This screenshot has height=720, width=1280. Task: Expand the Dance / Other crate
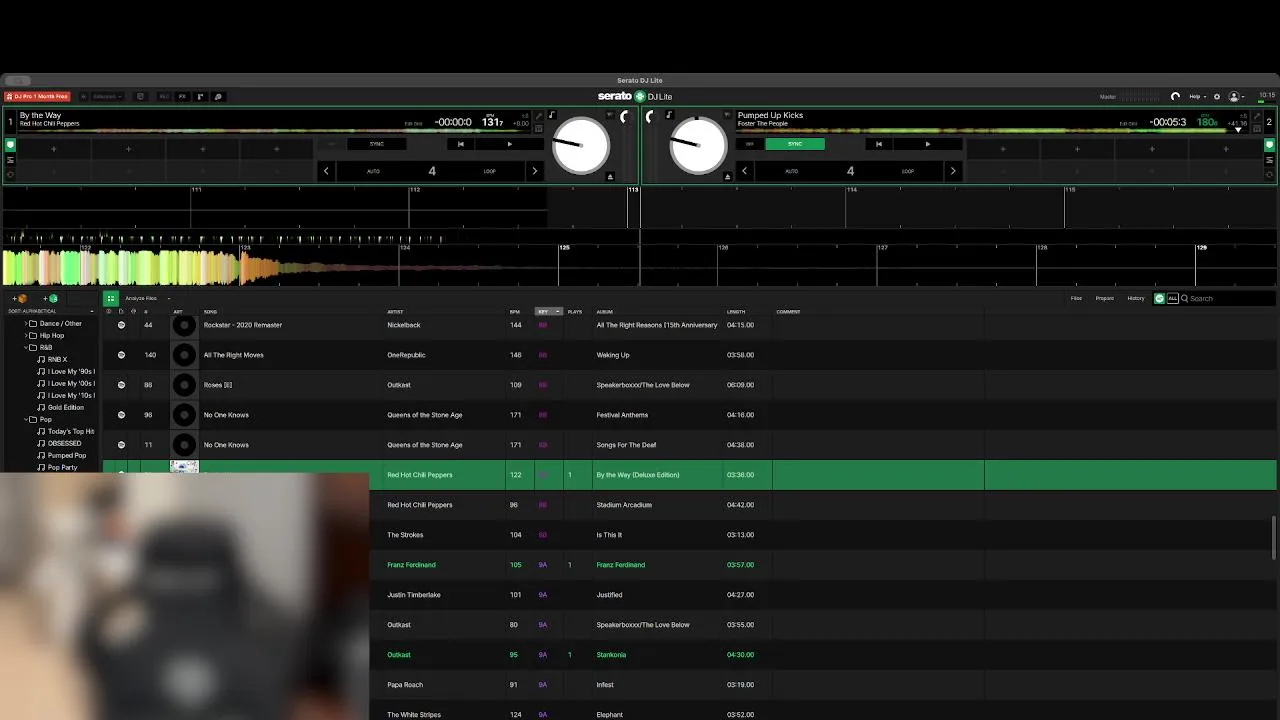pos(26,324)
